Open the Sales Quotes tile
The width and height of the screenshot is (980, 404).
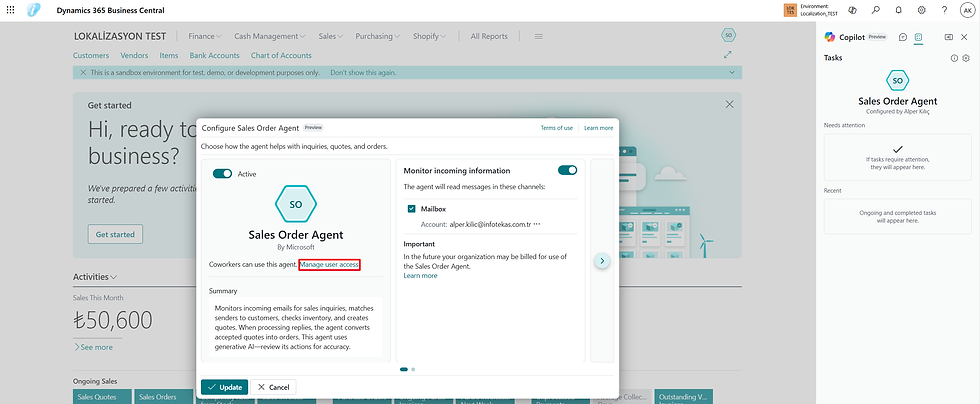tap(102, 396)
